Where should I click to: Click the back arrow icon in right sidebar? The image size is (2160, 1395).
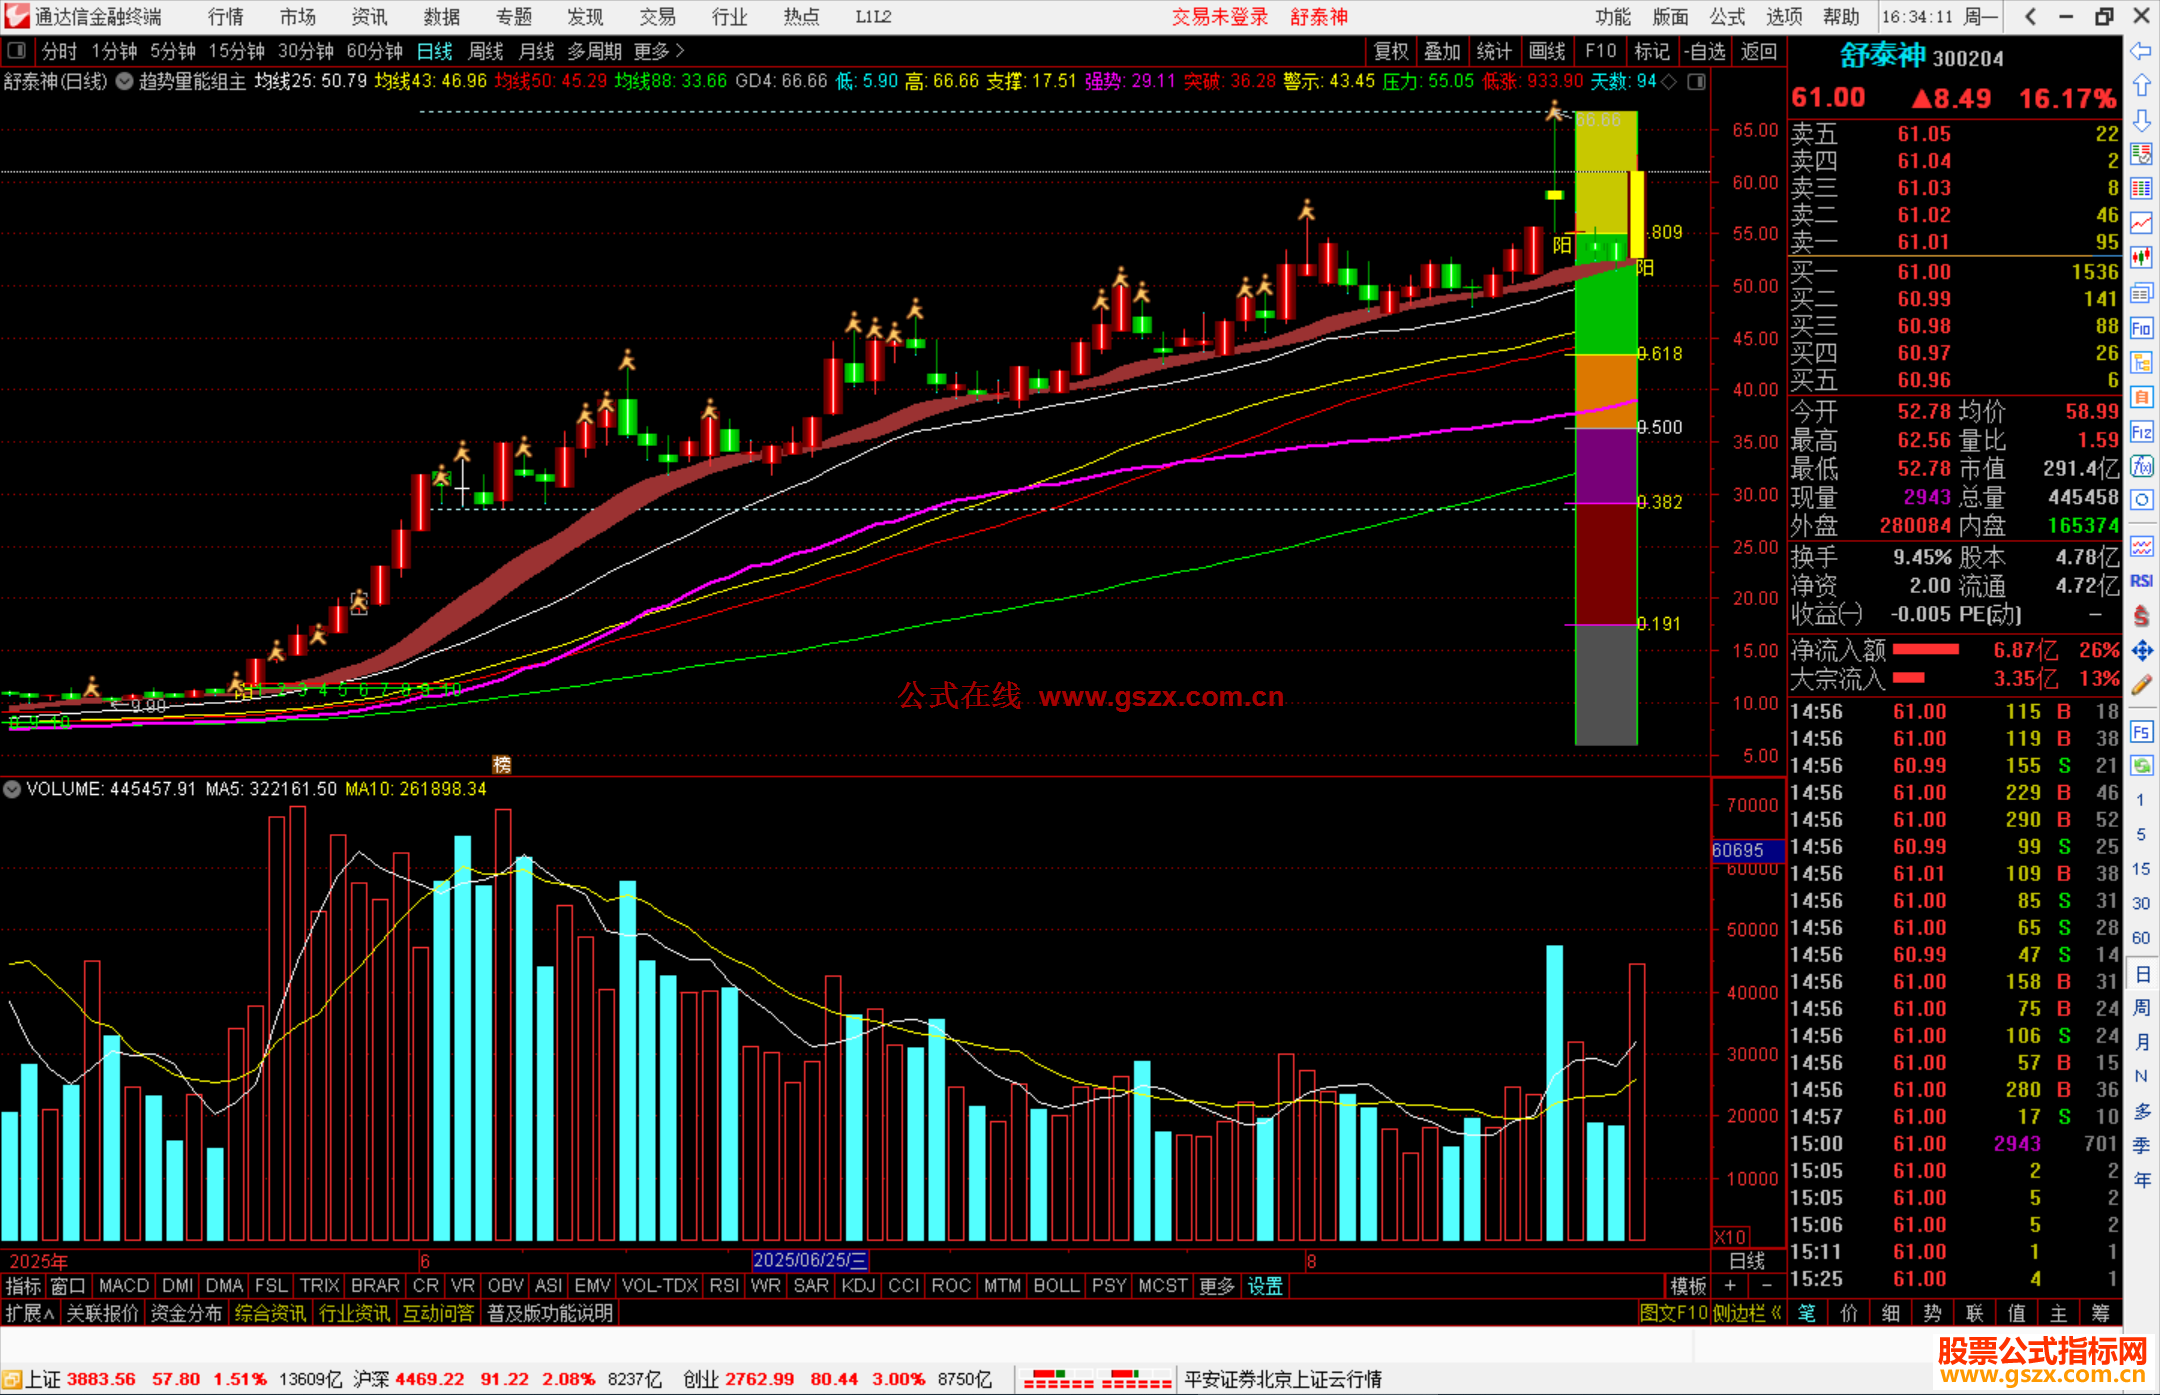2141,51
